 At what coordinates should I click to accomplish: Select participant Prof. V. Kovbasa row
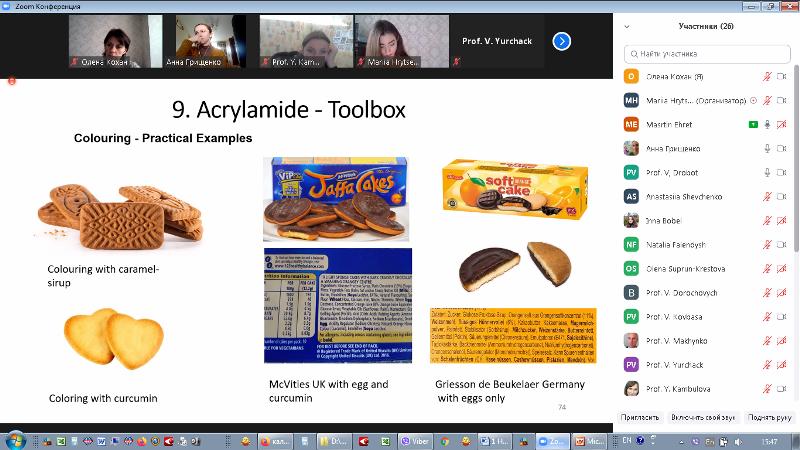click(706, 317)
